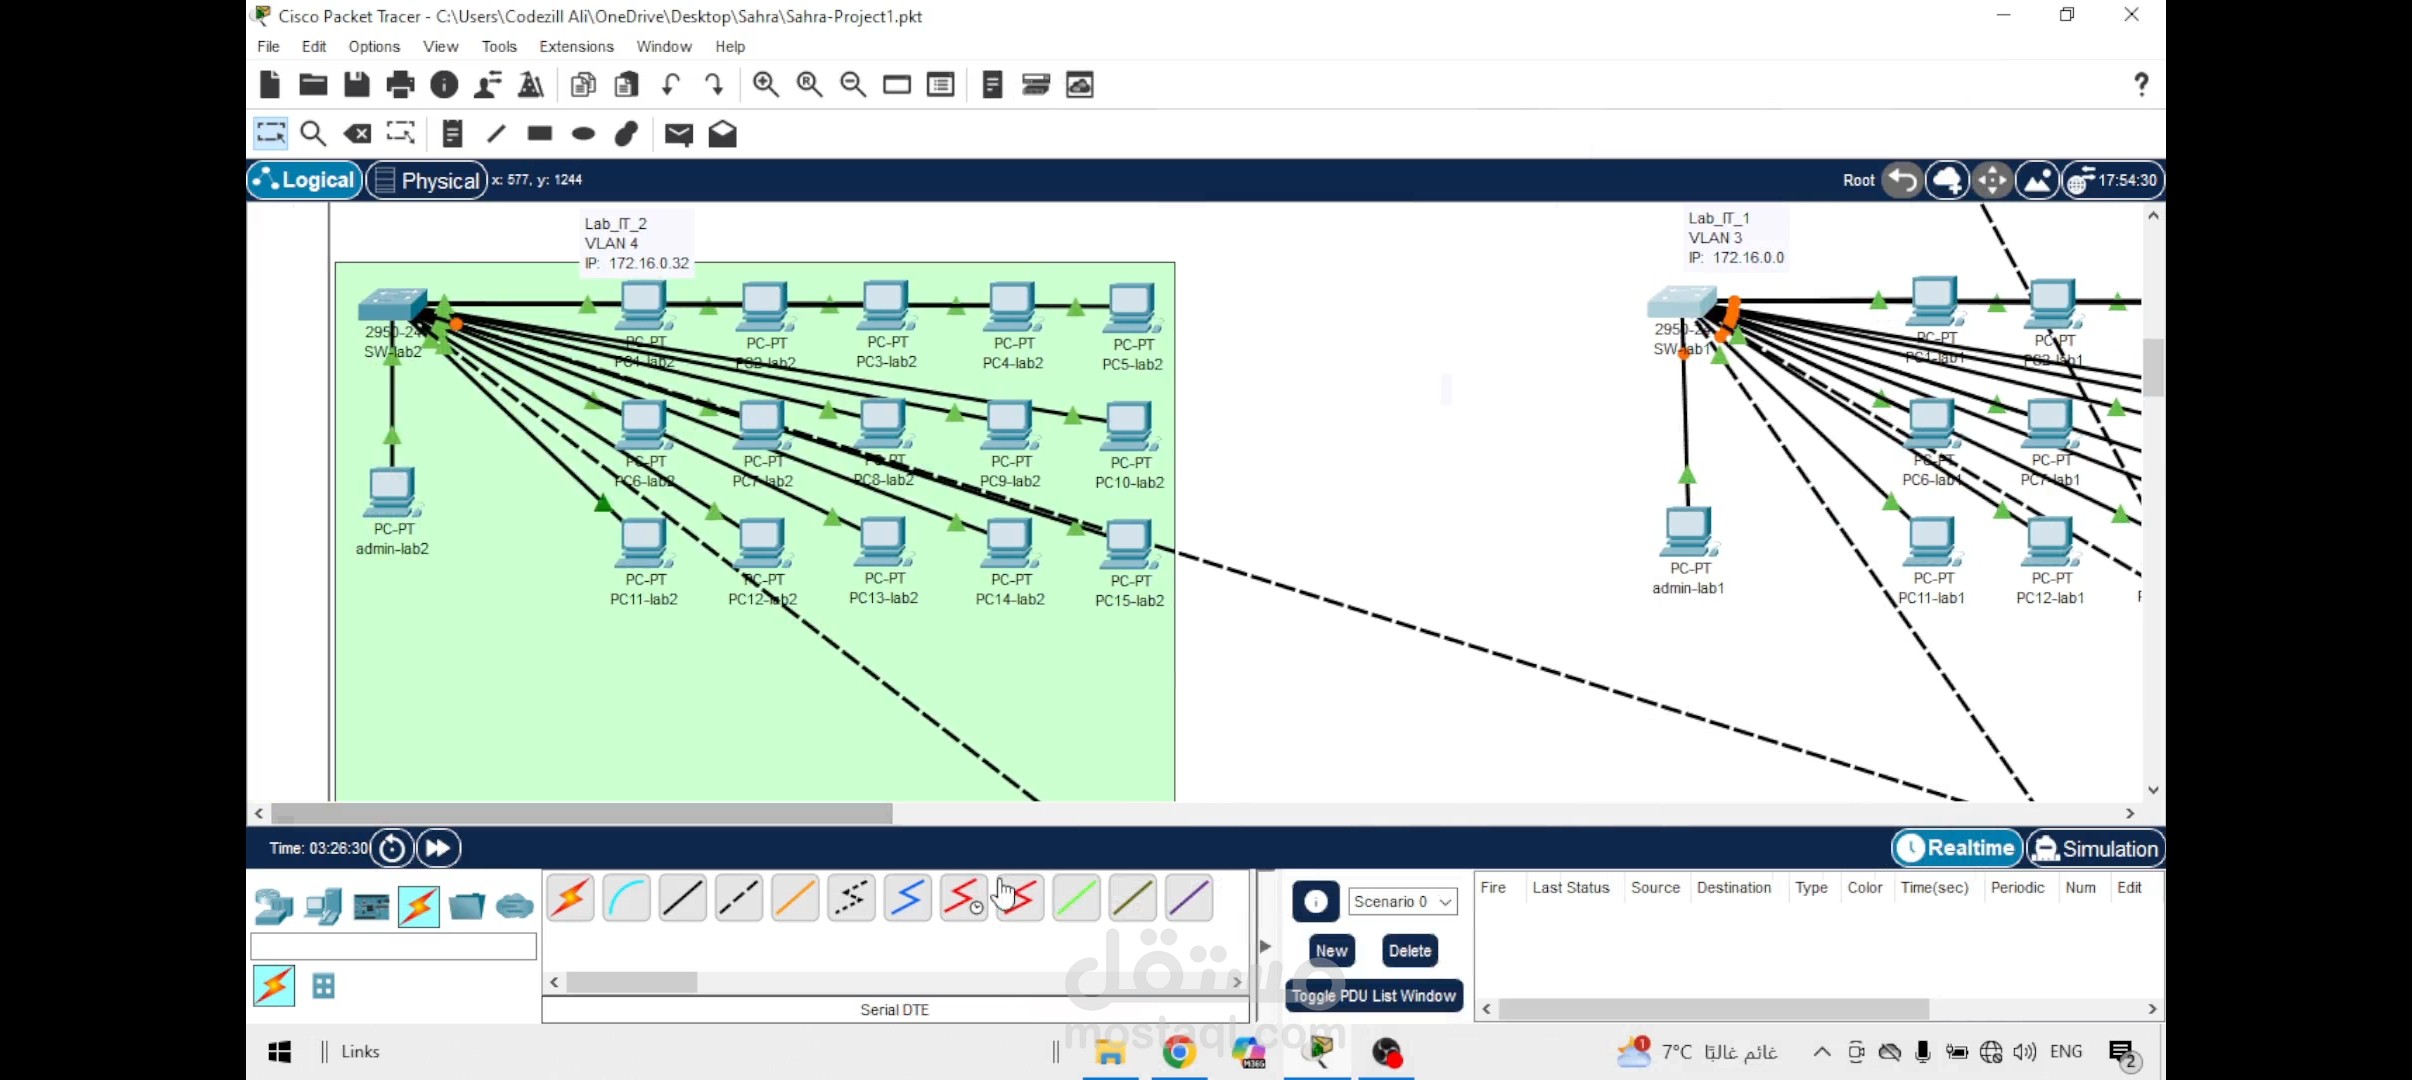Print the workspace using printer icon
2412x1080 pixels.
(400, 85)
